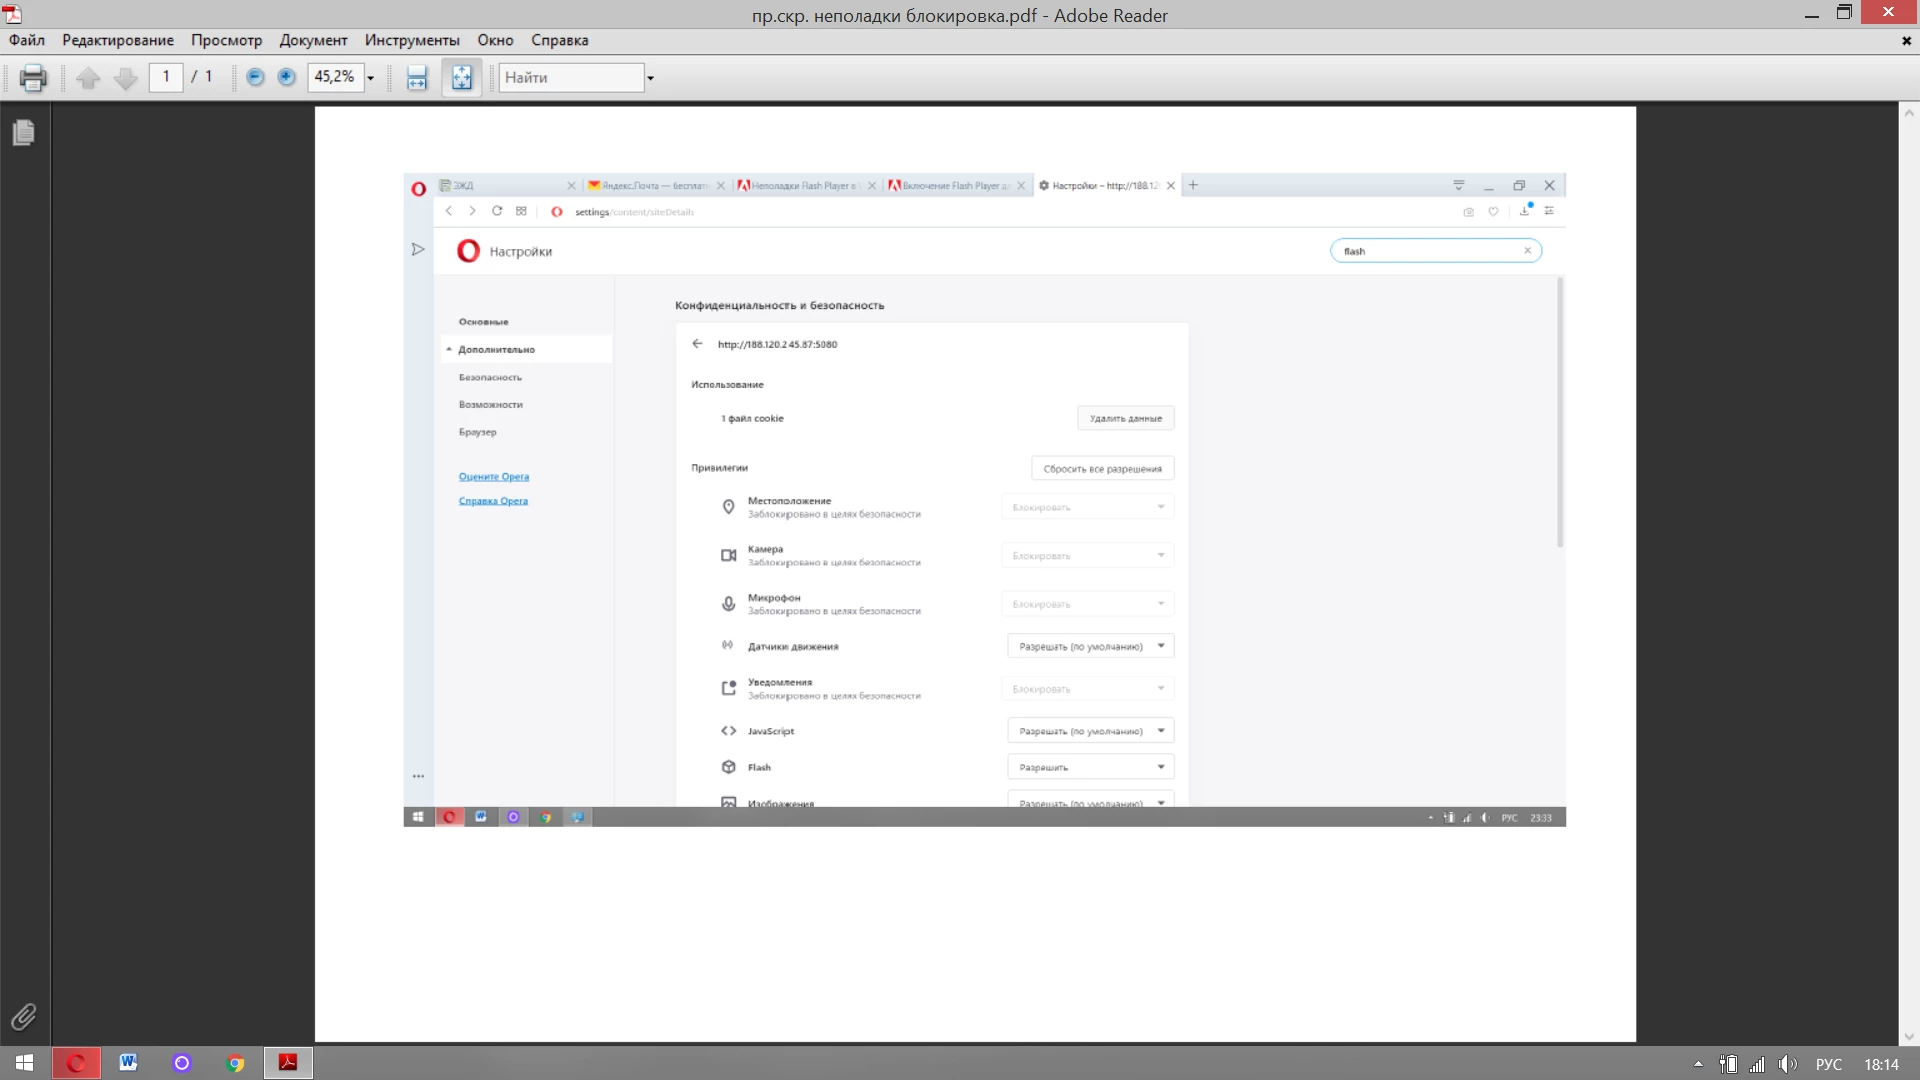The height and width of the screenshot is (1080, 1920).
Task: Select the fit width scrolling icon
Action: 417,78
